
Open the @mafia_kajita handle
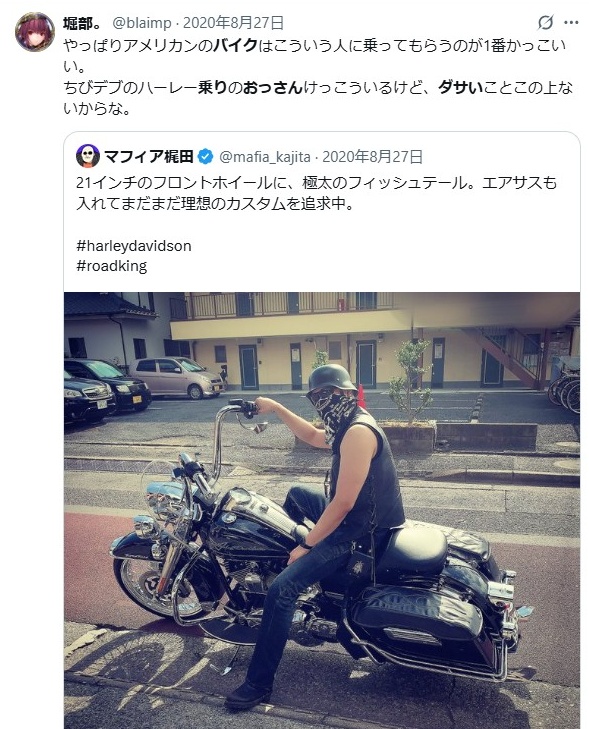pos(265,157)
